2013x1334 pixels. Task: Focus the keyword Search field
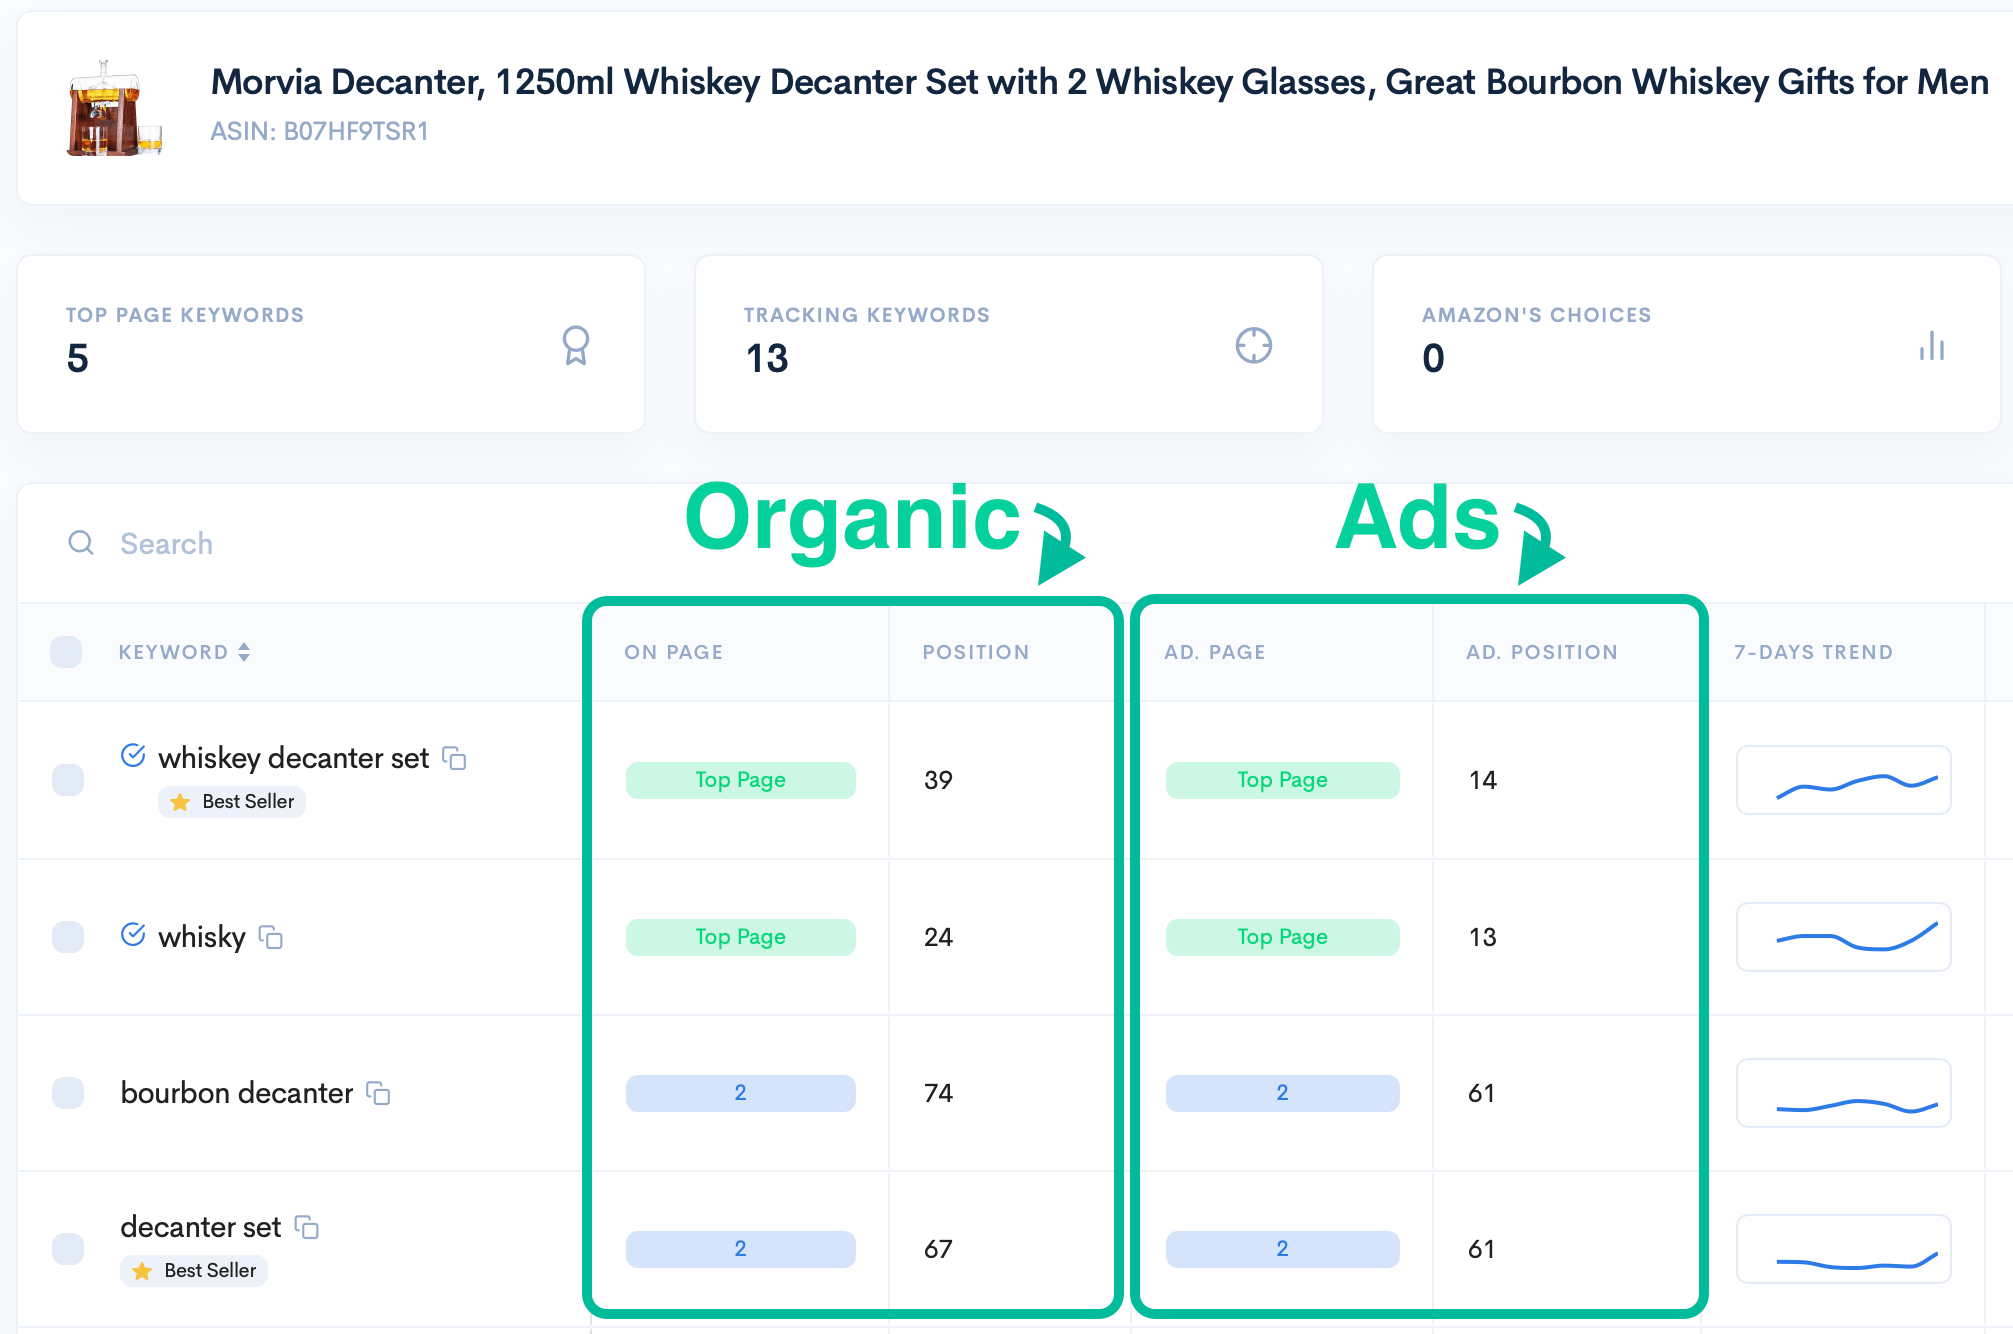(x=300, y=543)
